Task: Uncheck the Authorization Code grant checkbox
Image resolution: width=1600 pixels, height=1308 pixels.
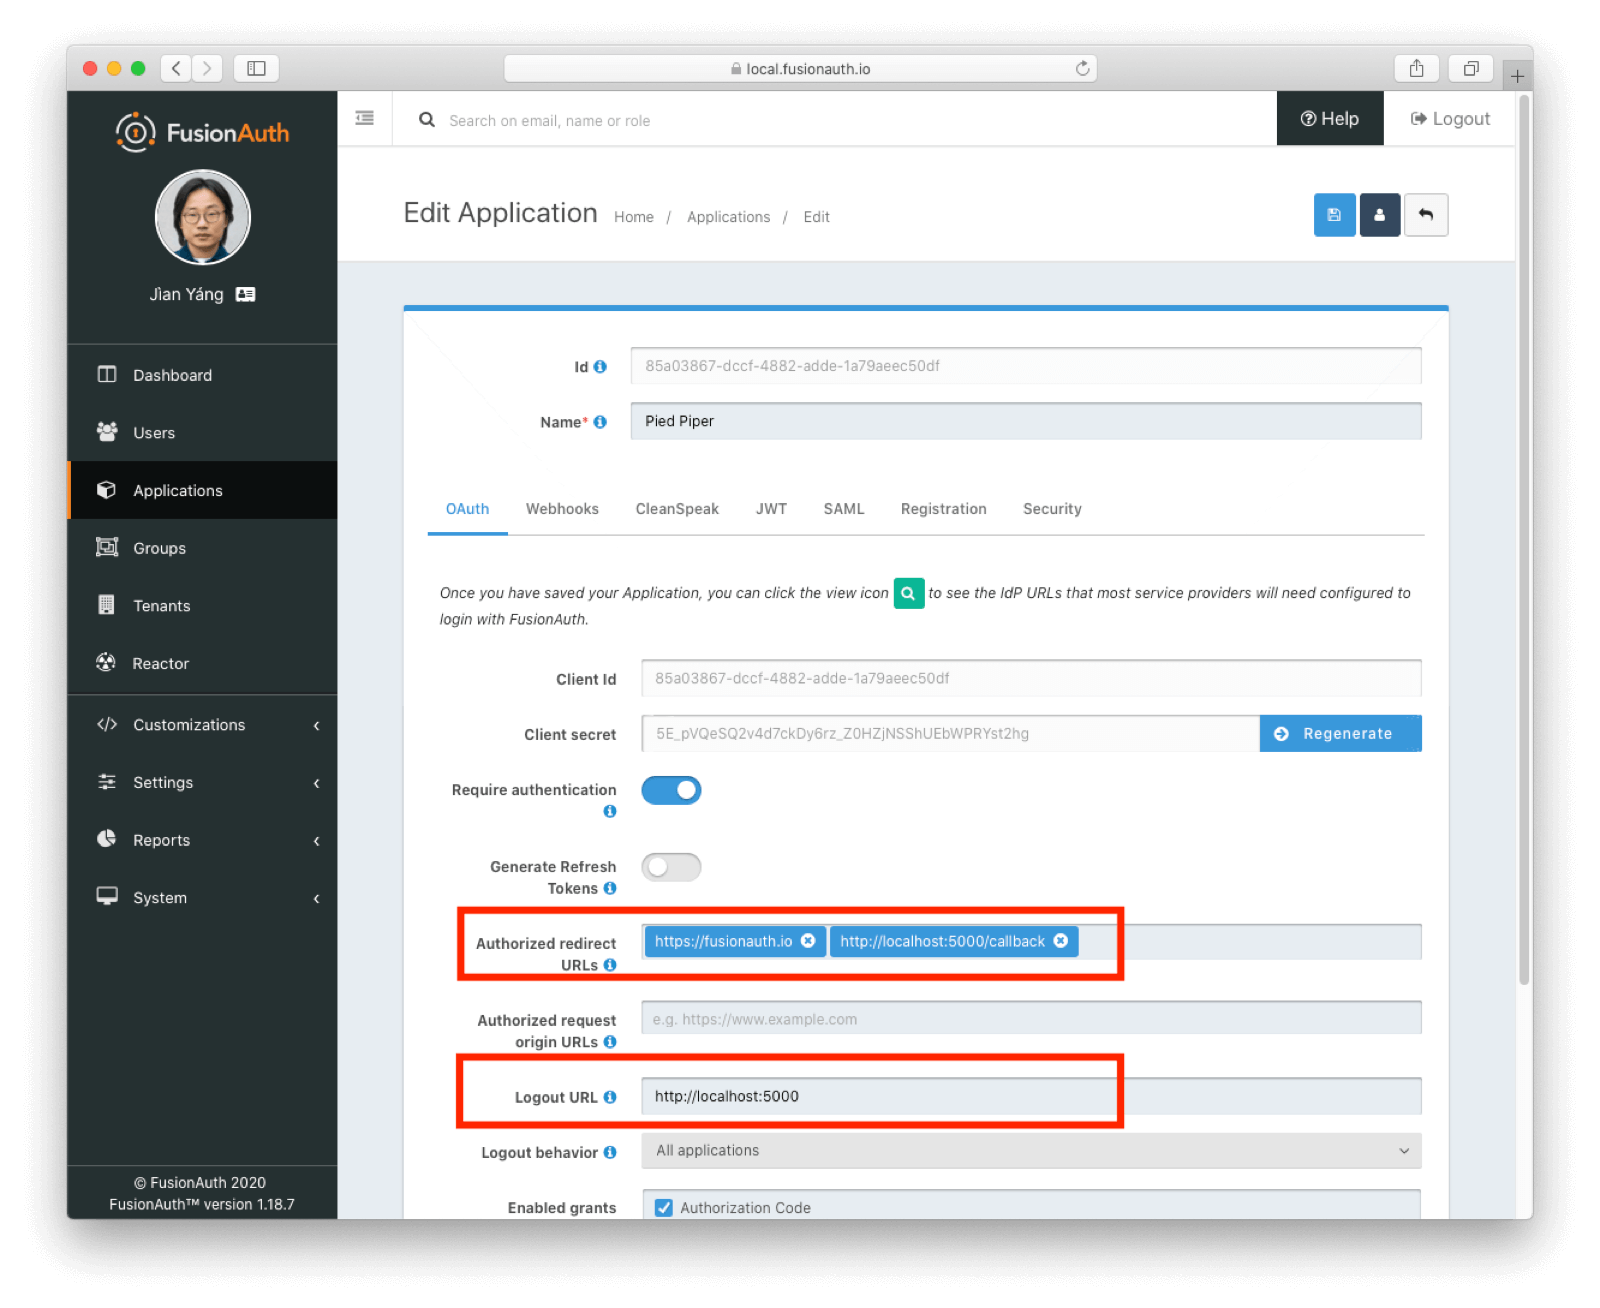Action: [663, 1207]
